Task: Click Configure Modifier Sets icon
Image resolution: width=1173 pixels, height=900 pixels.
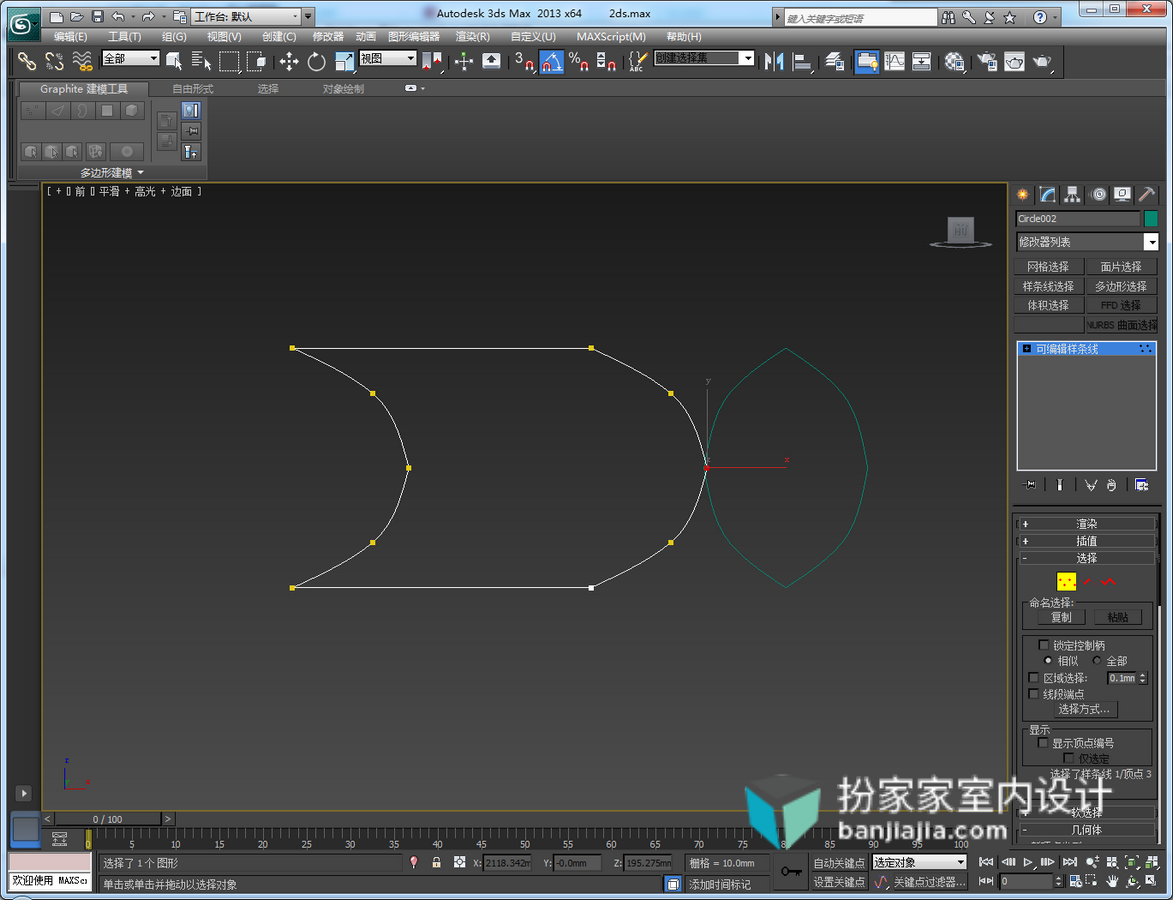Action: [1141, 485]
